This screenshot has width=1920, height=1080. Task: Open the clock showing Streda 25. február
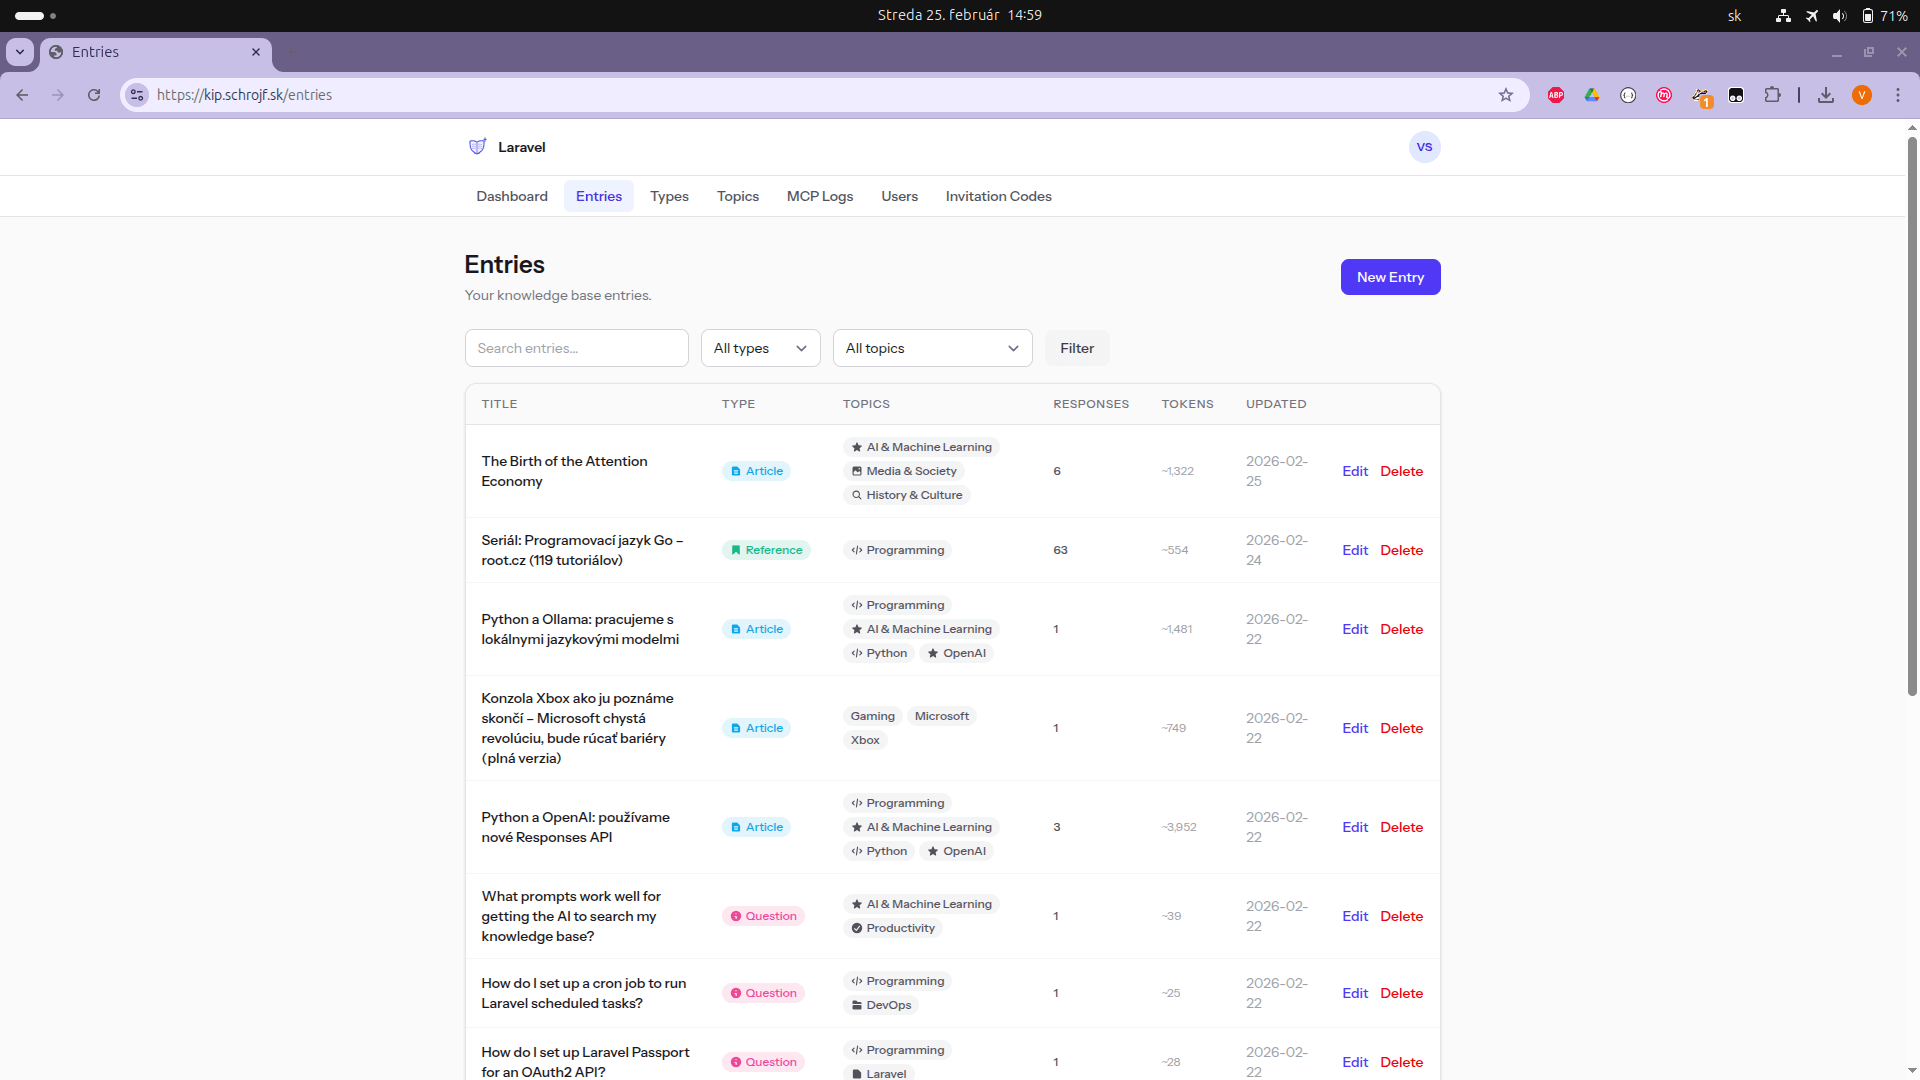click(960, 15)
